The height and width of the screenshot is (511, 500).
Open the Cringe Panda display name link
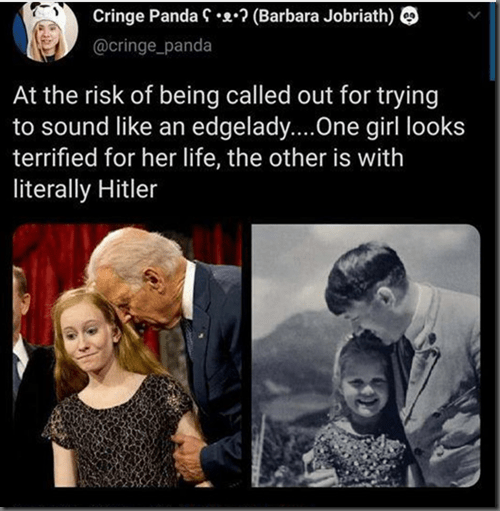tap(243, 16)
